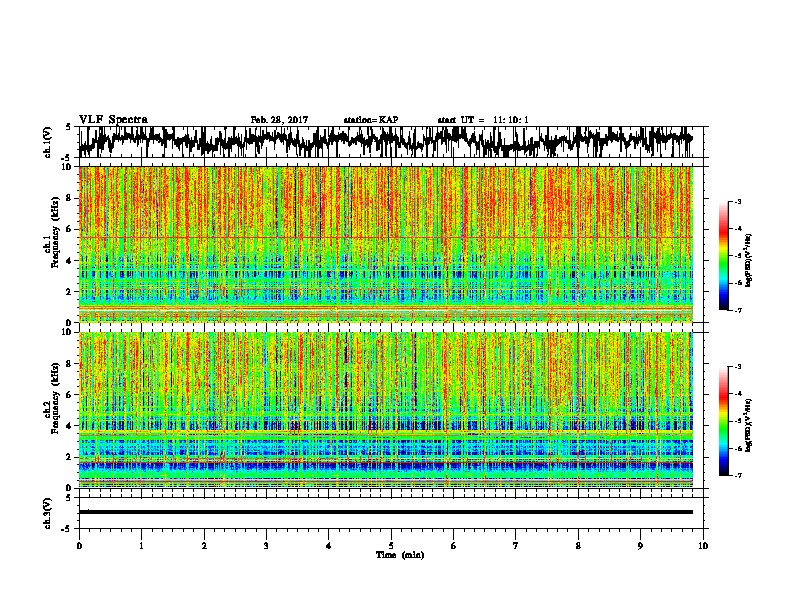Image resolution: width=792 pixels, height=612 pixels.
Task: Click the "VLF Spectra" plot title
Action: (x=113, y=120)
